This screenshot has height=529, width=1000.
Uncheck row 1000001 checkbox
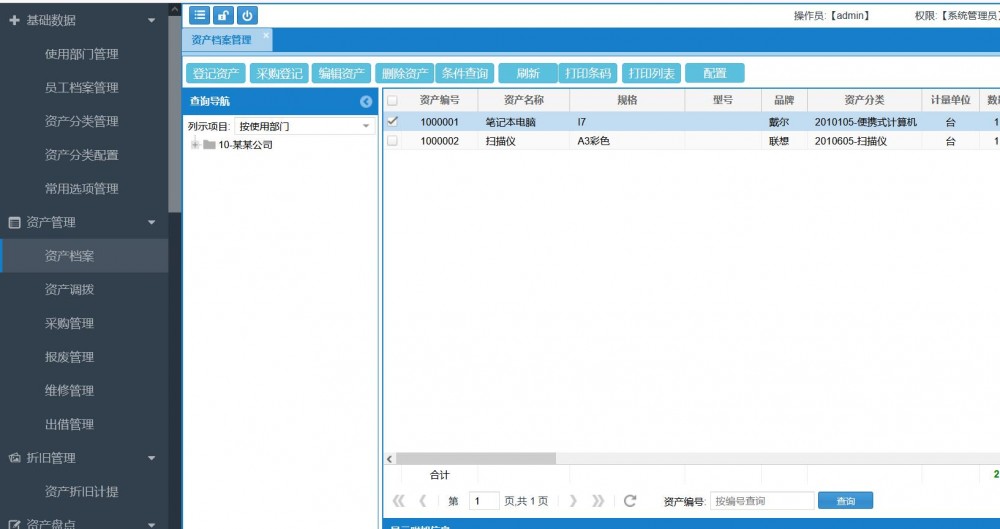(x=392, y=122)
